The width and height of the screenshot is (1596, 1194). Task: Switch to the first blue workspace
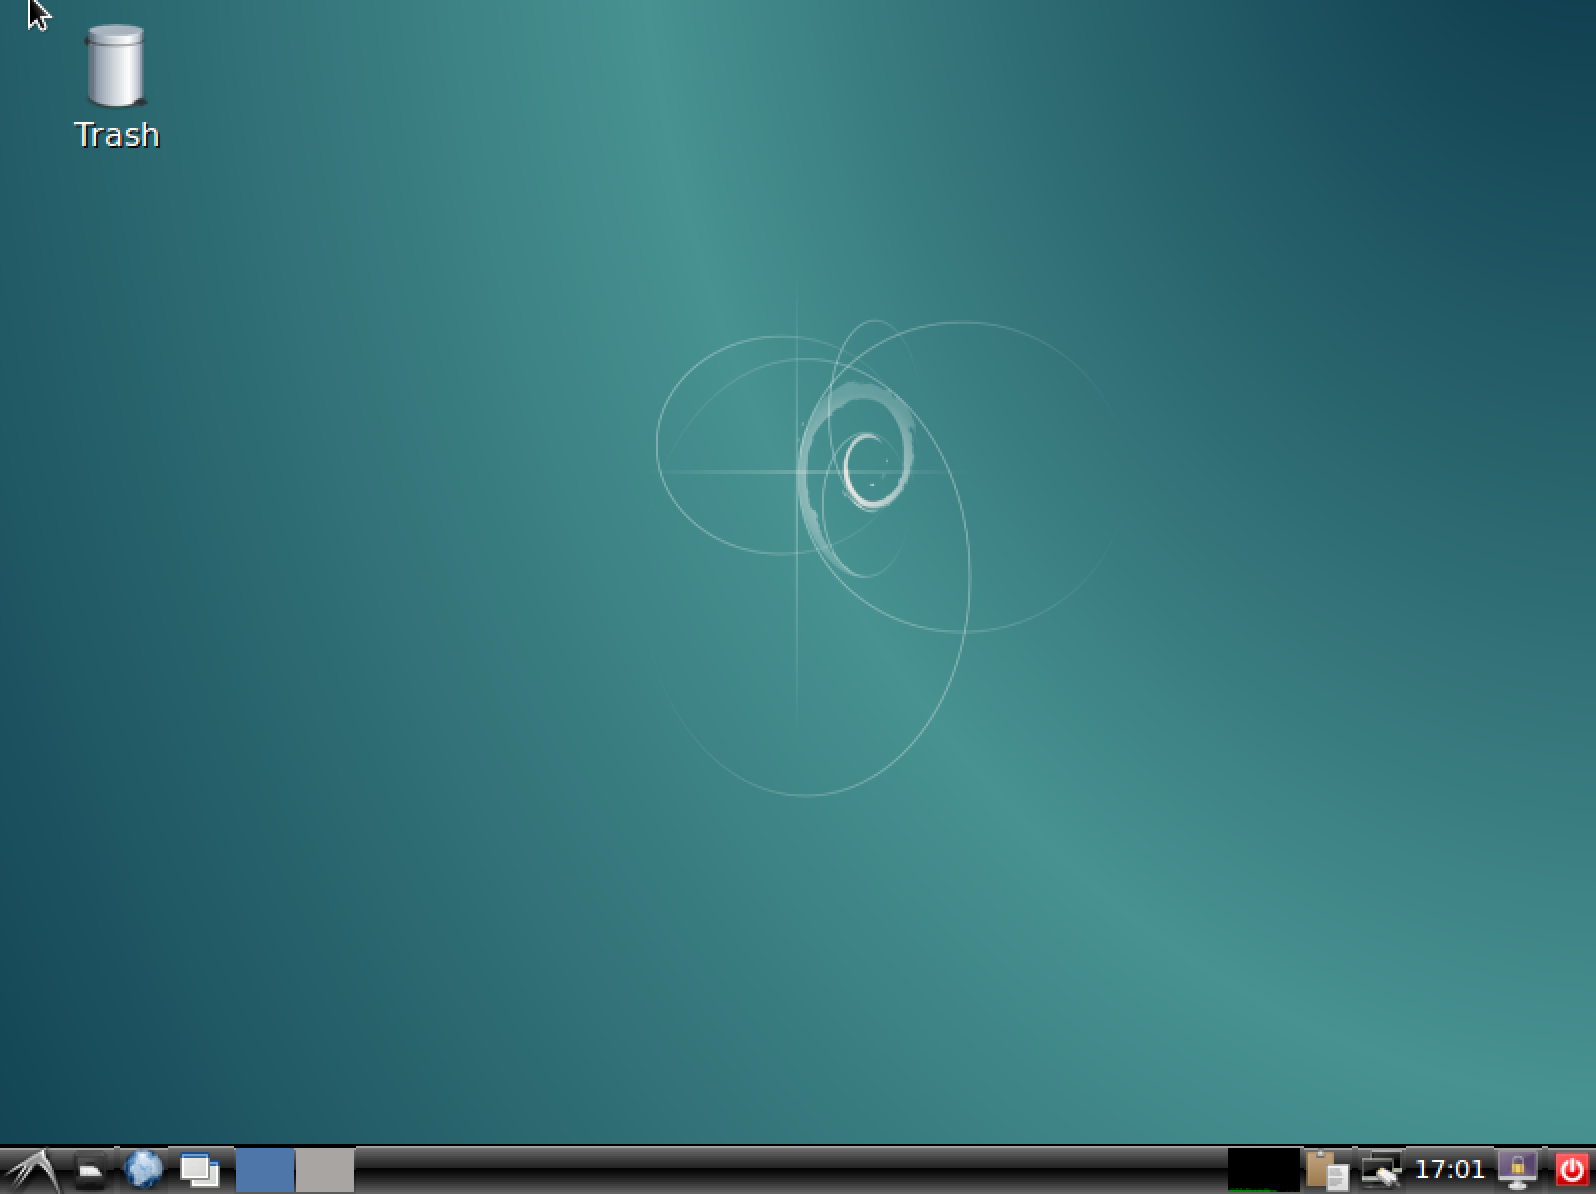(x=265, y=1170)
